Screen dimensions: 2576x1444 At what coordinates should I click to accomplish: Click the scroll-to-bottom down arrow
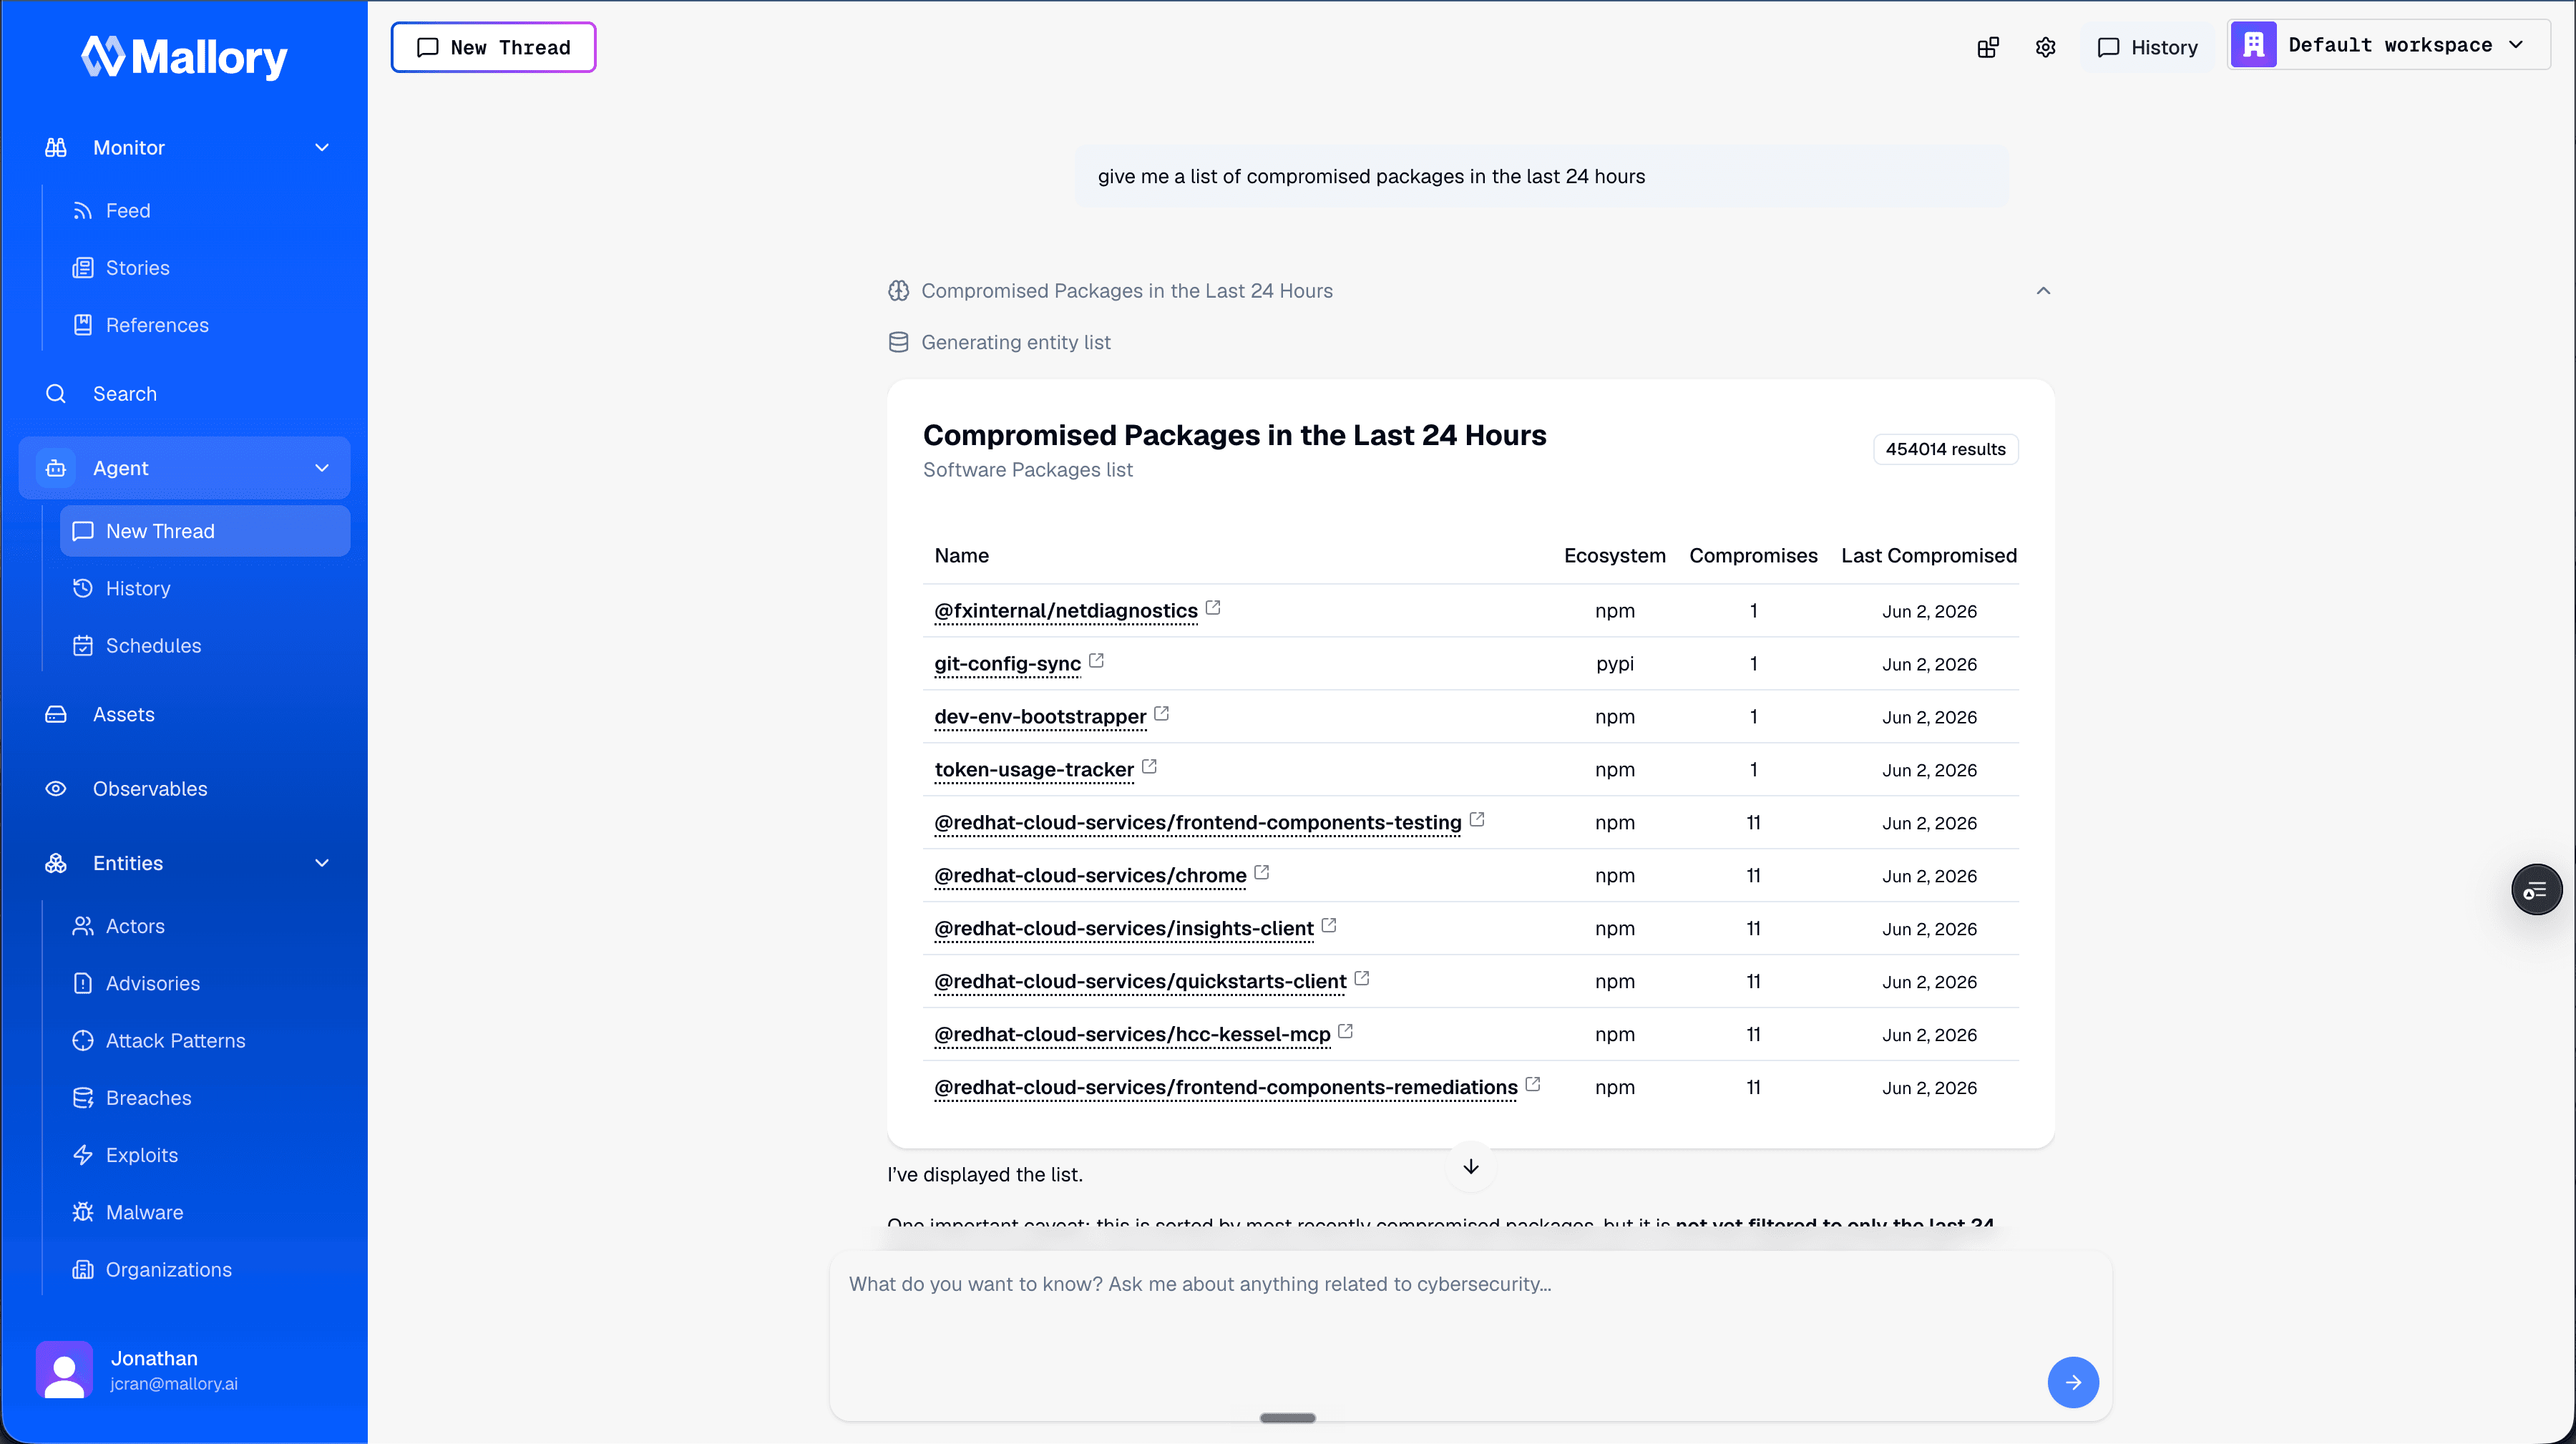(x=1471, y=1167)
